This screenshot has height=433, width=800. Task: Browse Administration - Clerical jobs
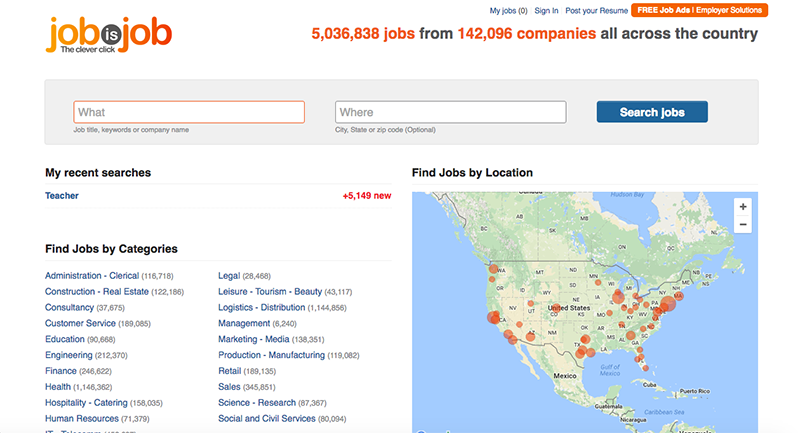coord(92,275)
